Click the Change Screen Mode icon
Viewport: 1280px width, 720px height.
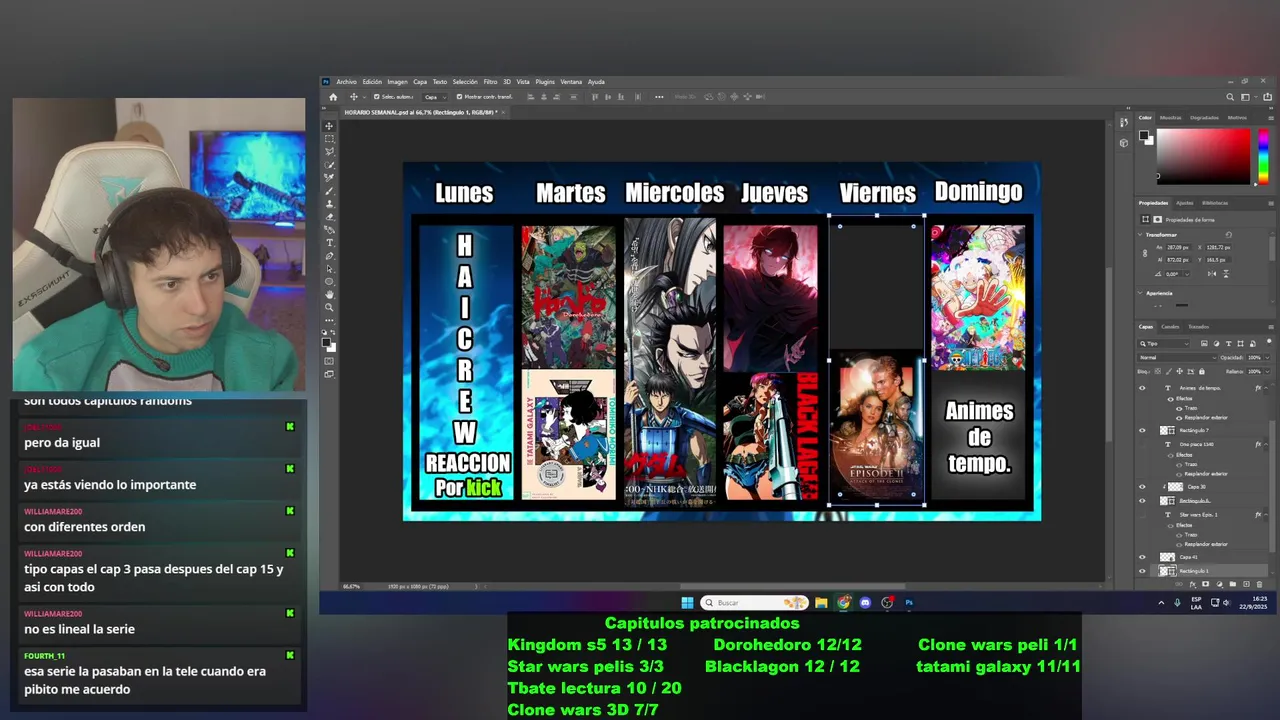click(x=329, y=376)
